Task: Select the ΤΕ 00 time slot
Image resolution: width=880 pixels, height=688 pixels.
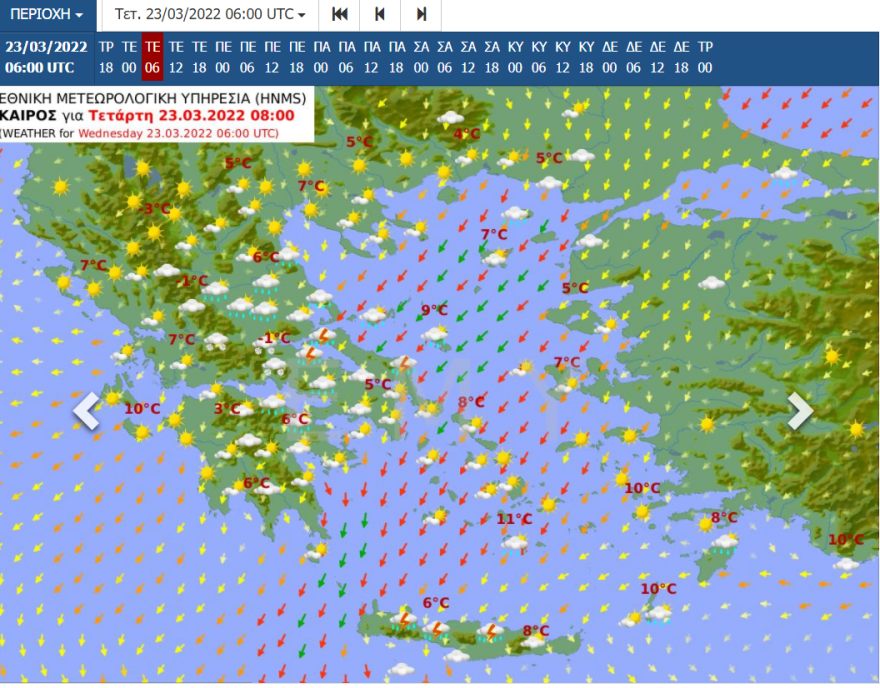Action: coord(129,57)
